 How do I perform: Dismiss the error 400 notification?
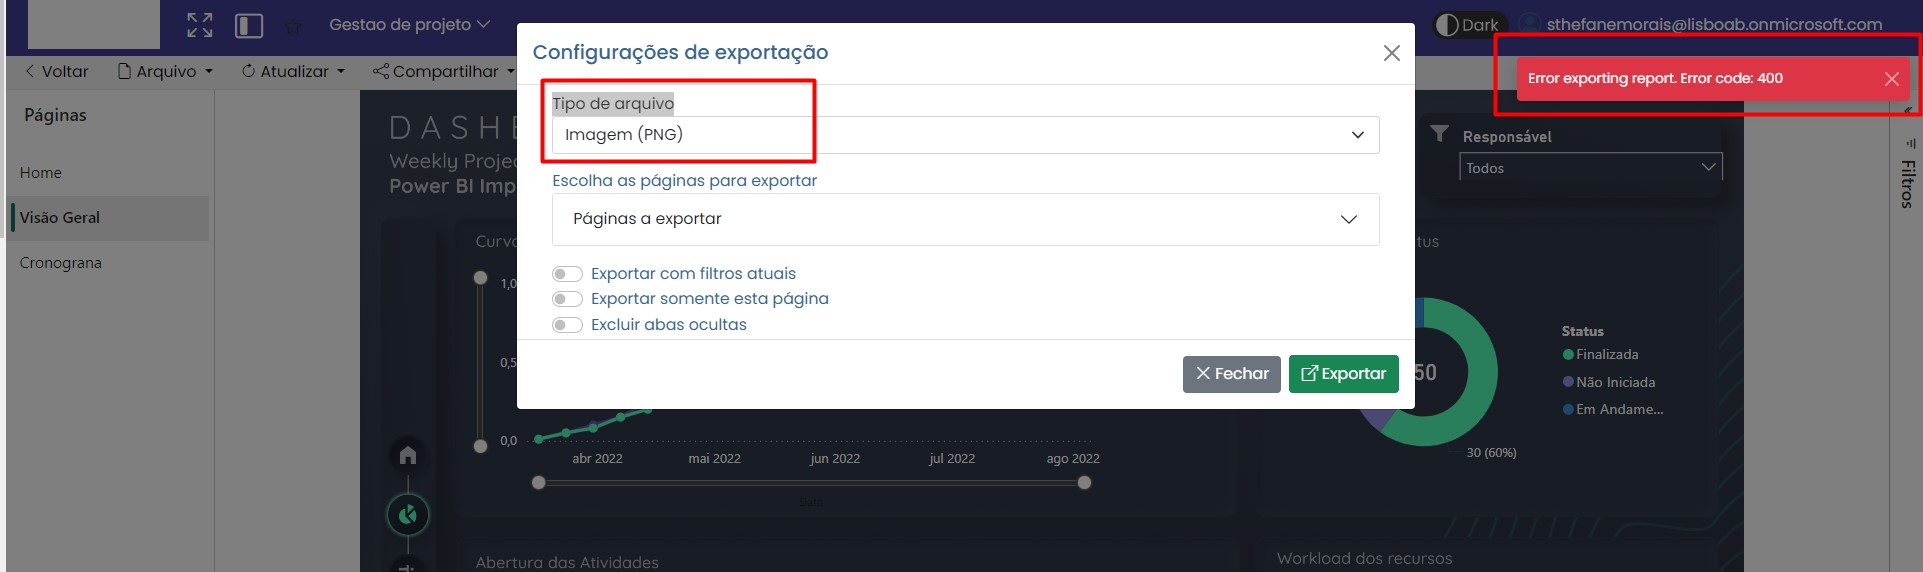tap(1891, 79)
